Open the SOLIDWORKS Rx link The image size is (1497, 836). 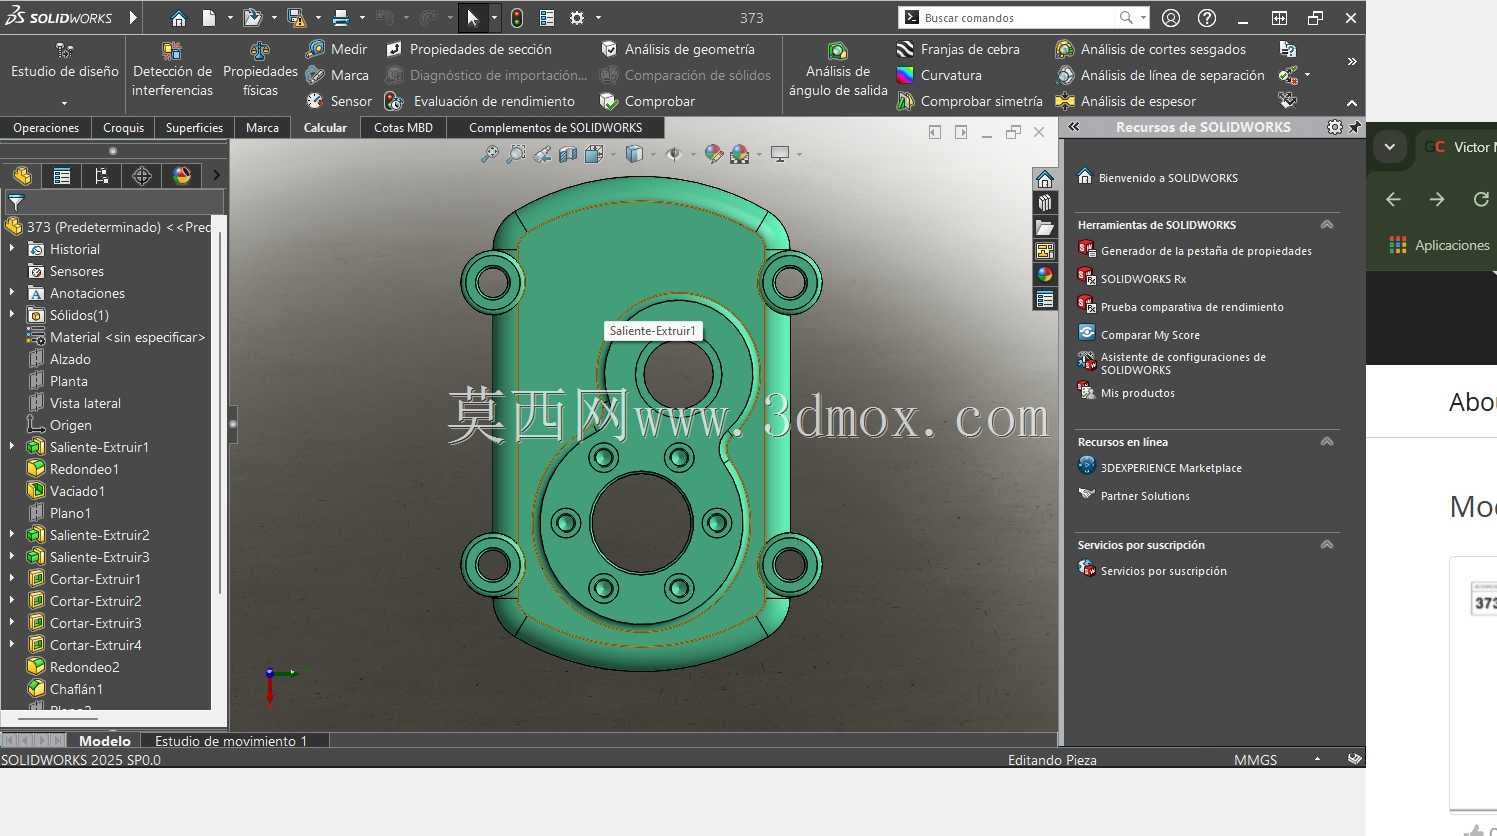pos(1143,279)
